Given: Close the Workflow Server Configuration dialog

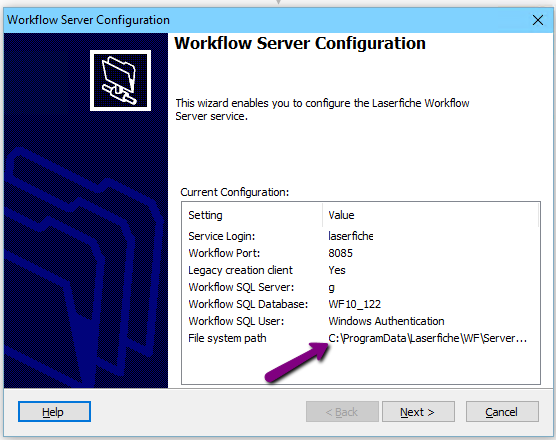Looking at the screenshot, I should point(538,20).
